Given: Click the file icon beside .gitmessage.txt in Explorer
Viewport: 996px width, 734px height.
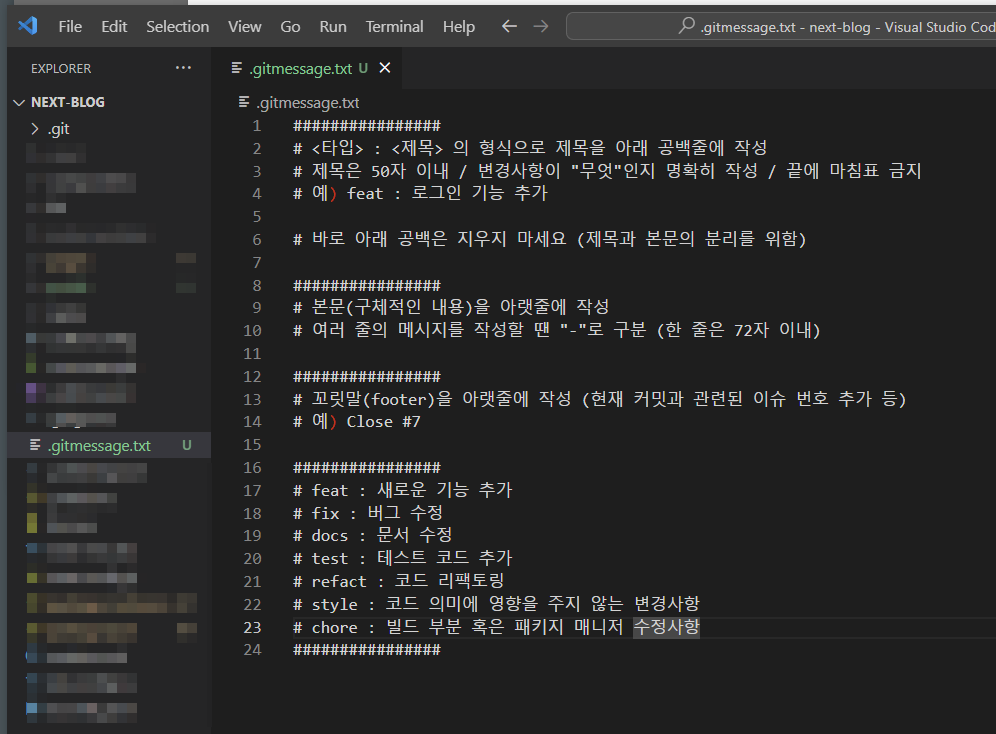Looking at the screenshot, I should pyautogui.click(x=35, y=445).
